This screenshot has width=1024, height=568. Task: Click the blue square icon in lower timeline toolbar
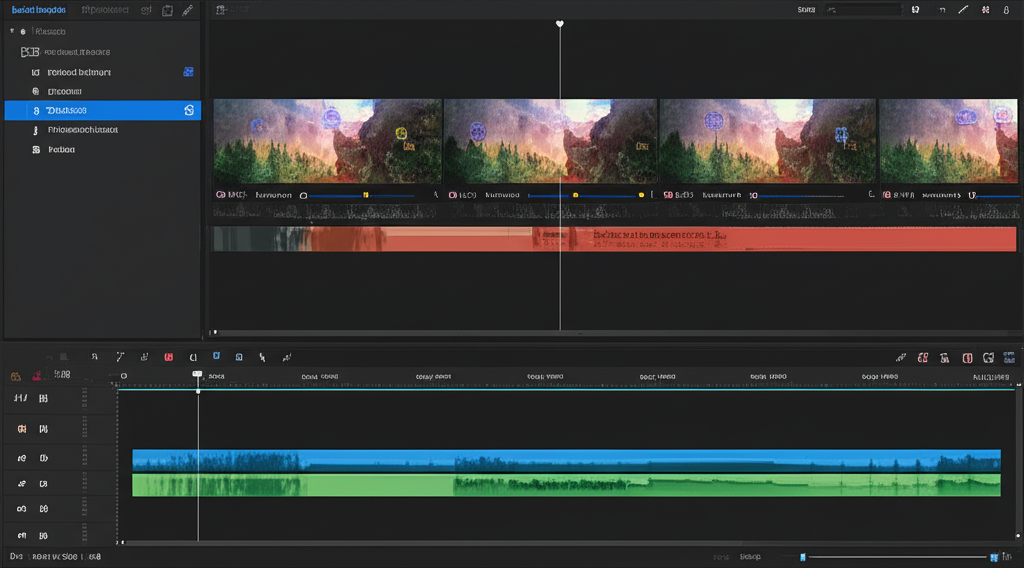239,357
